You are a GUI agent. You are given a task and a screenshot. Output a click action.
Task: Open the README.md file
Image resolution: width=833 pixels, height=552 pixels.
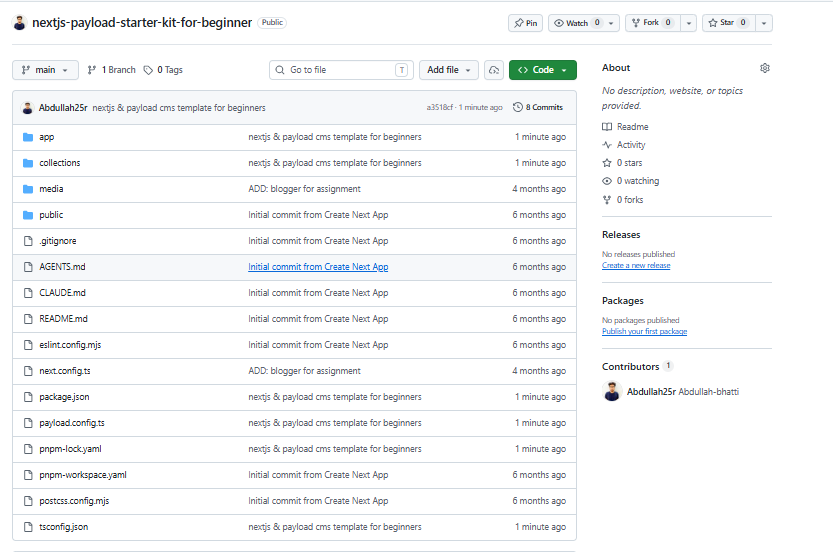63,319
